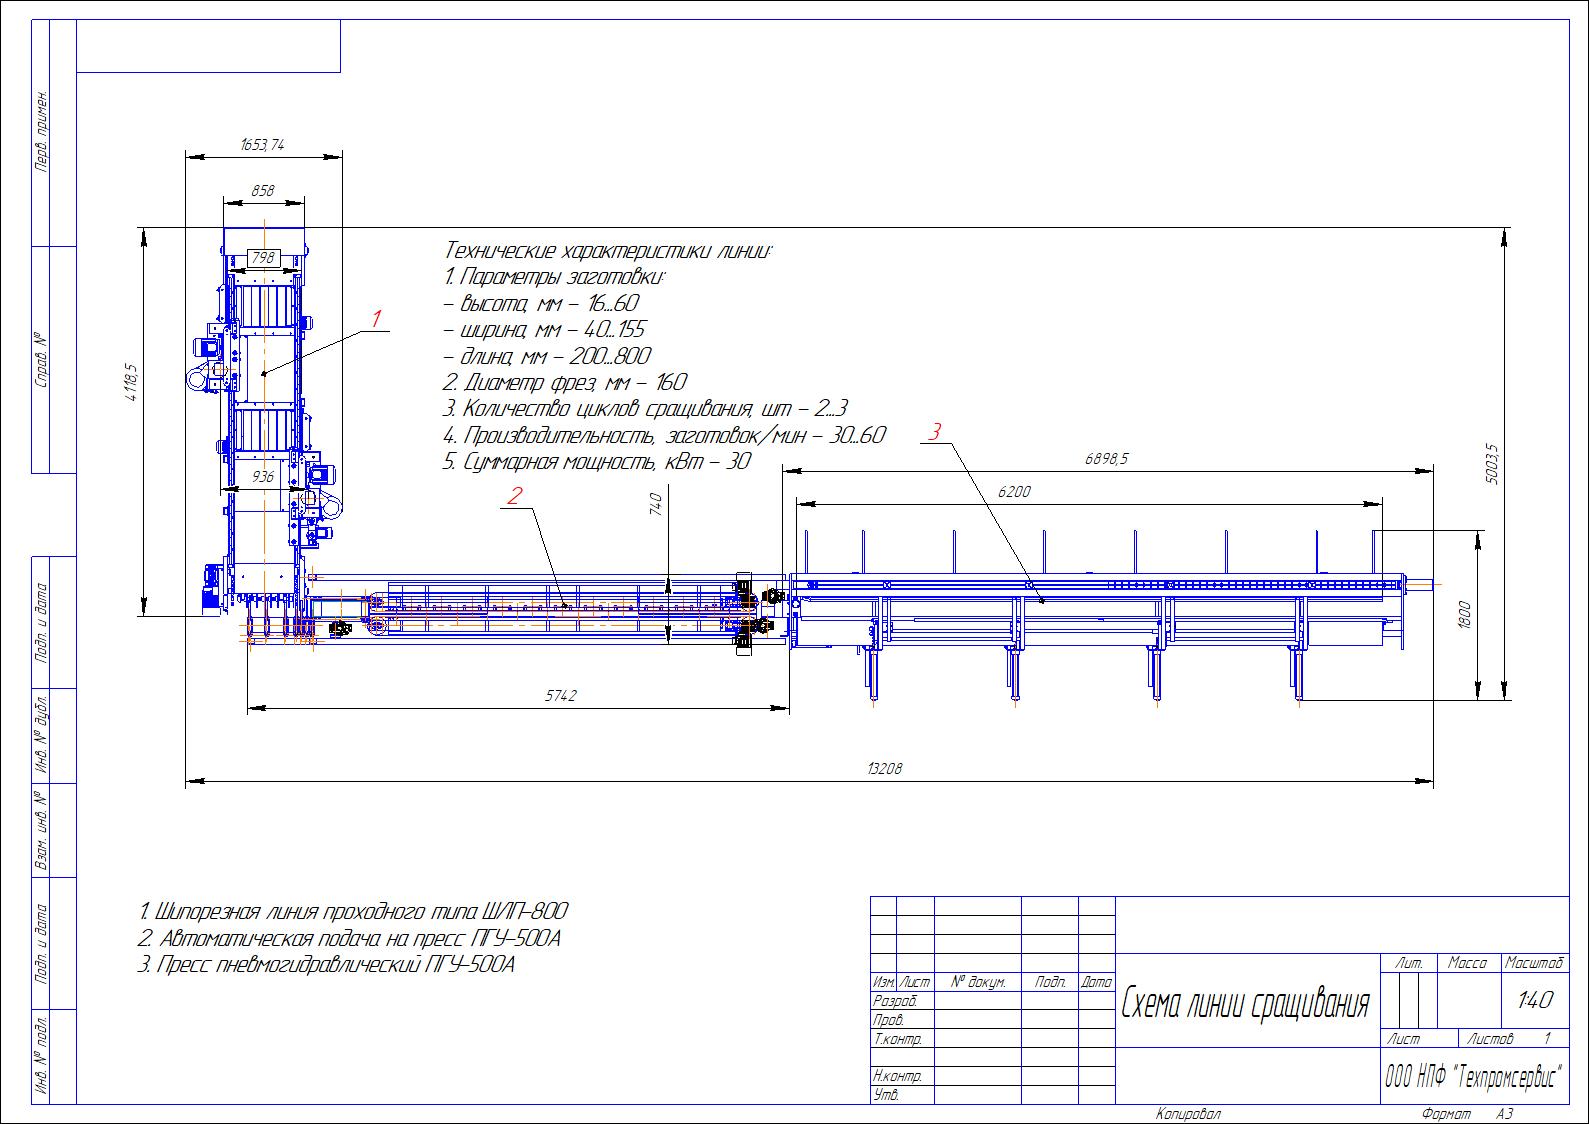1589x1124 pixels.
Task: Select the 'Взам. инв. №' side label
Action: point(41,831)
